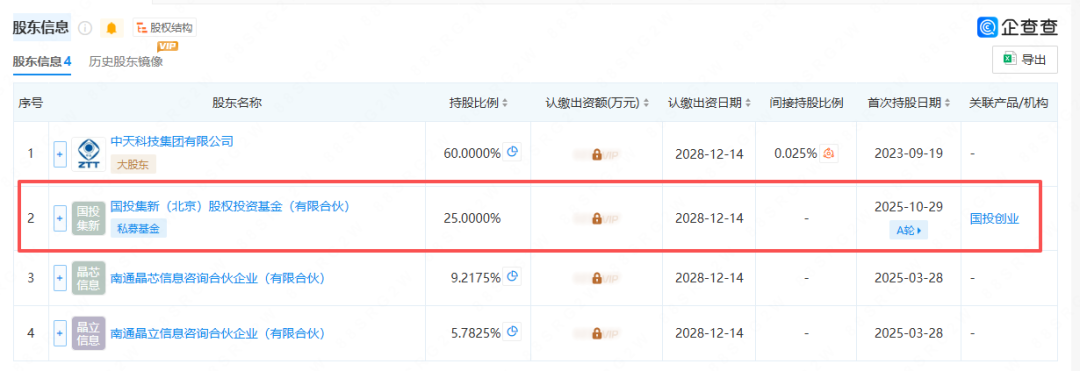This screenshot has width=1080, height=371.
Task: Expand the 中天科技集团有限公司 row
Action: pos(60,153)
